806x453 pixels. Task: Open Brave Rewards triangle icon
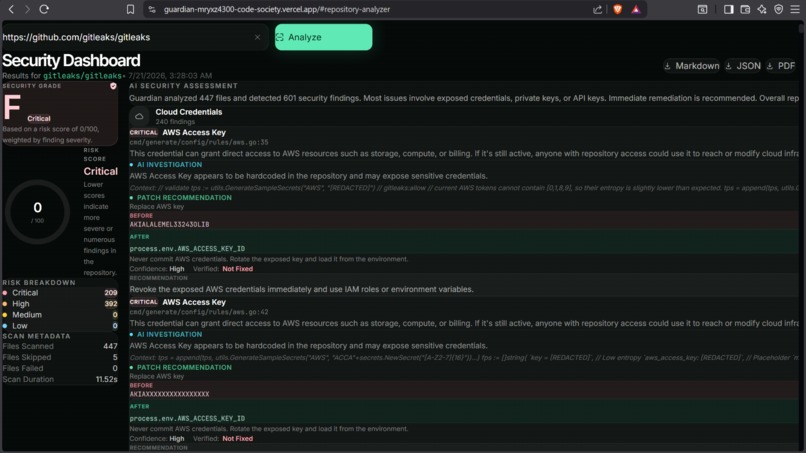click(636, 9)
